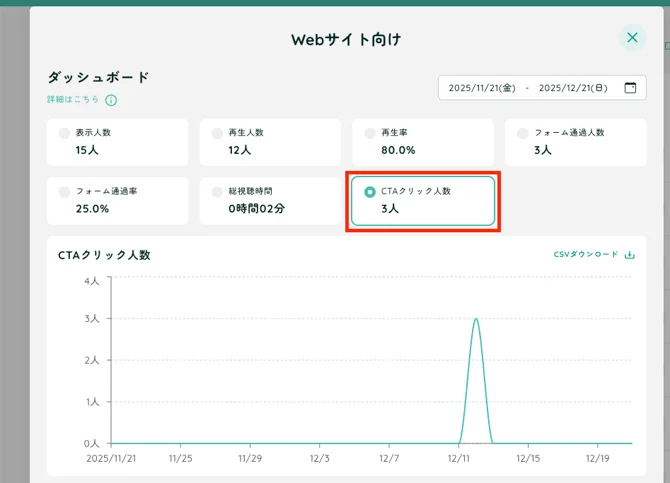
Task: Click the 12/7 axis label
Action: pos(389,459)
